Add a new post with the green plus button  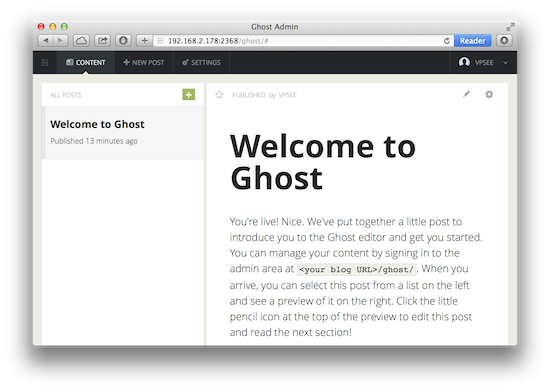click(189, 94)
